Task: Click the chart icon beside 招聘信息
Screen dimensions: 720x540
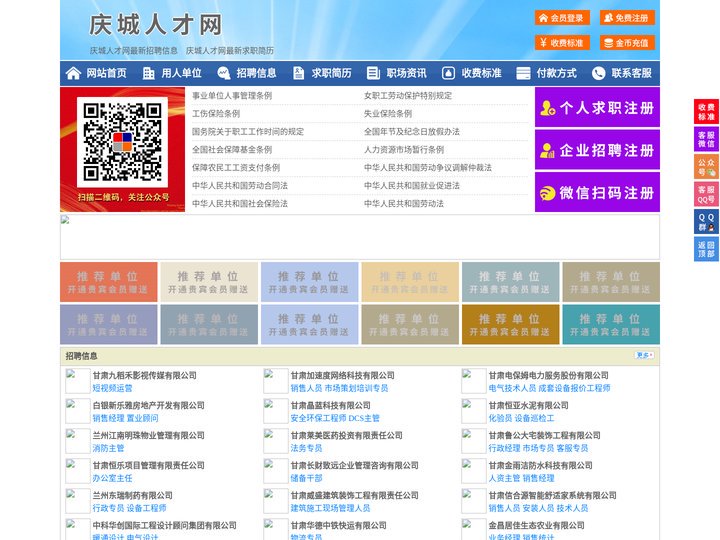Action: click(223, 73)
